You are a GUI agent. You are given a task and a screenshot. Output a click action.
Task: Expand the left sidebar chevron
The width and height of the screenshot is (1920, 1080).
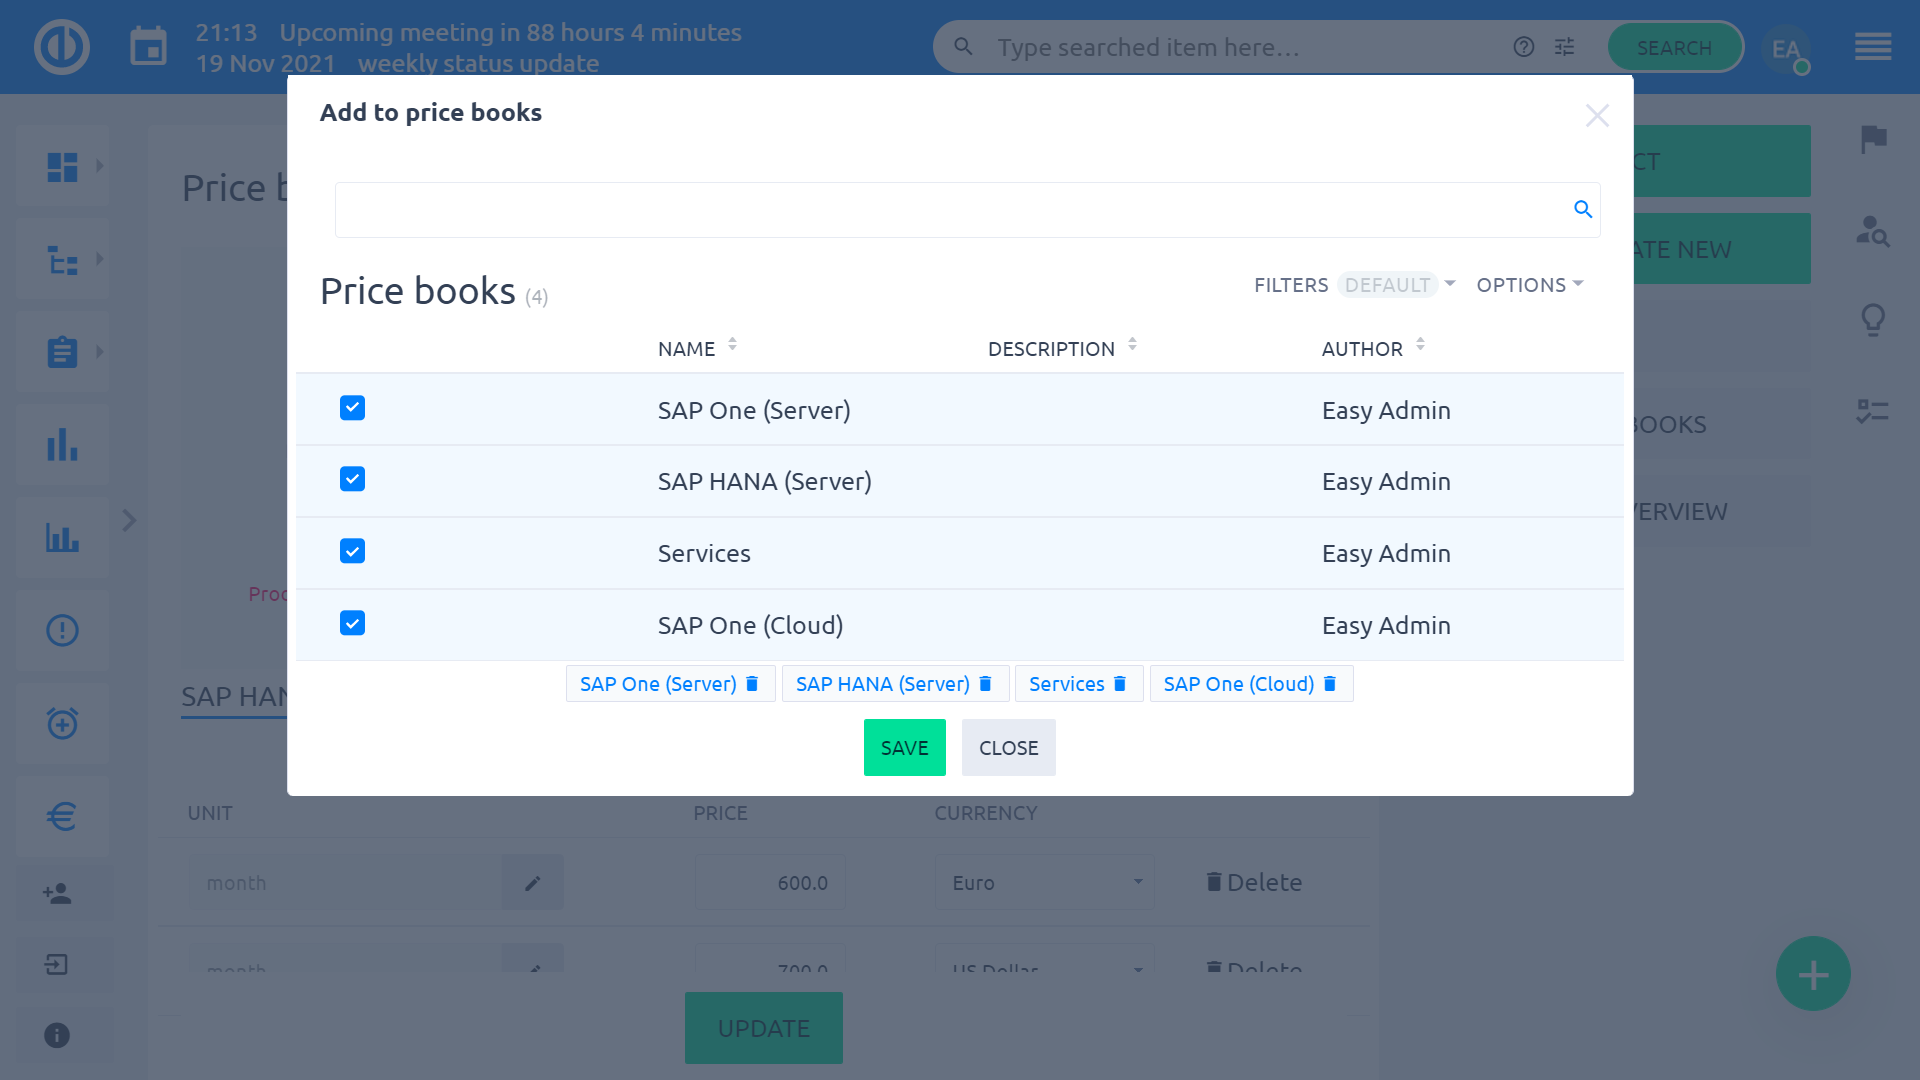(129, 521)
